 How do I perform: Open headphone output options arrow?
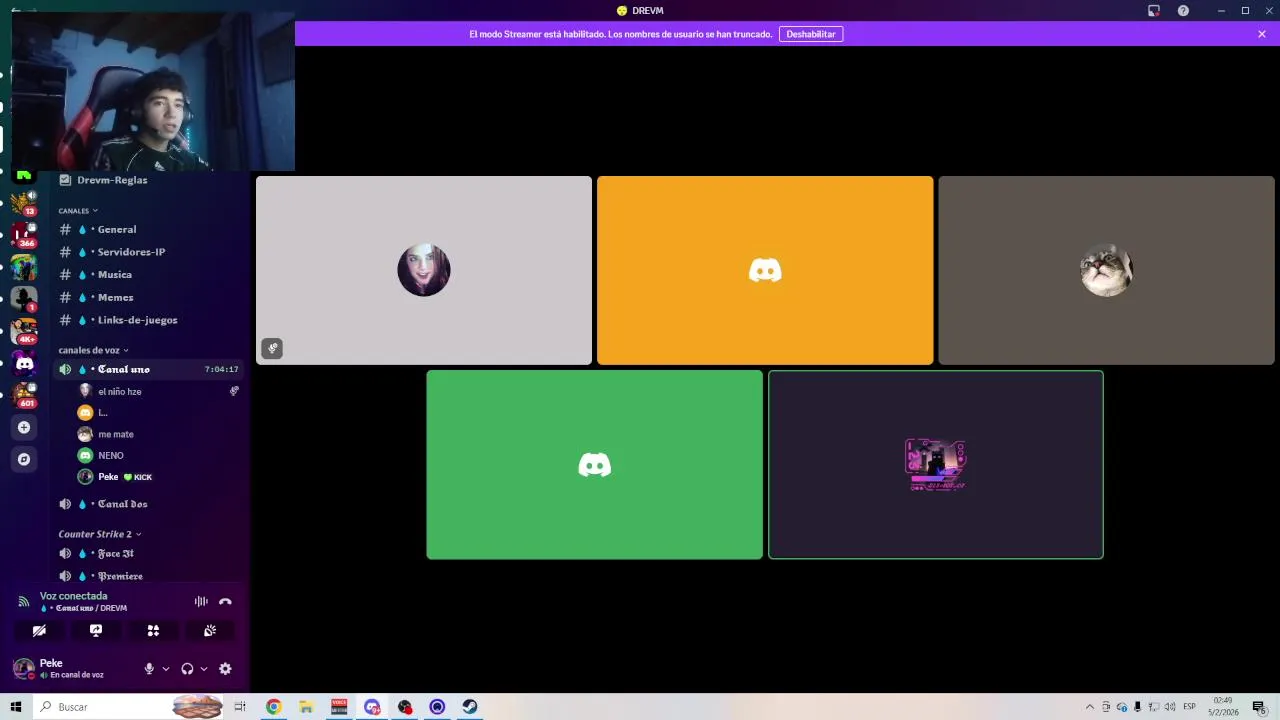(204, 669)
